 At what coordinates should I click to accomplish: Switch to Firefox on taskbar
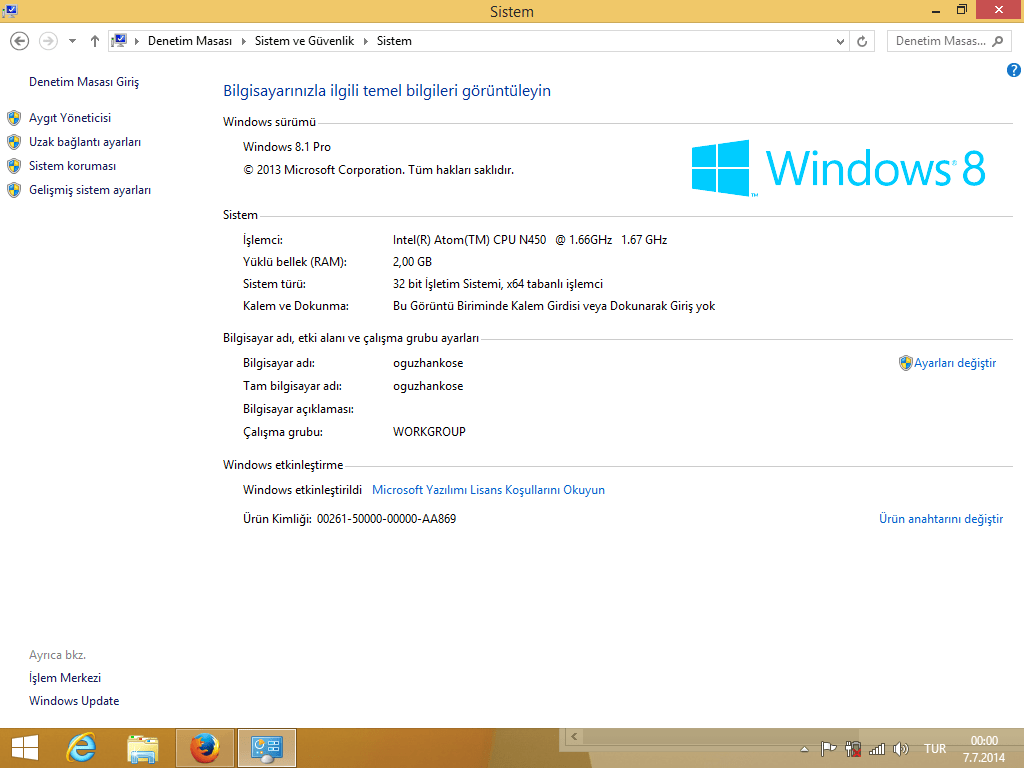click(x=204, y=748)
